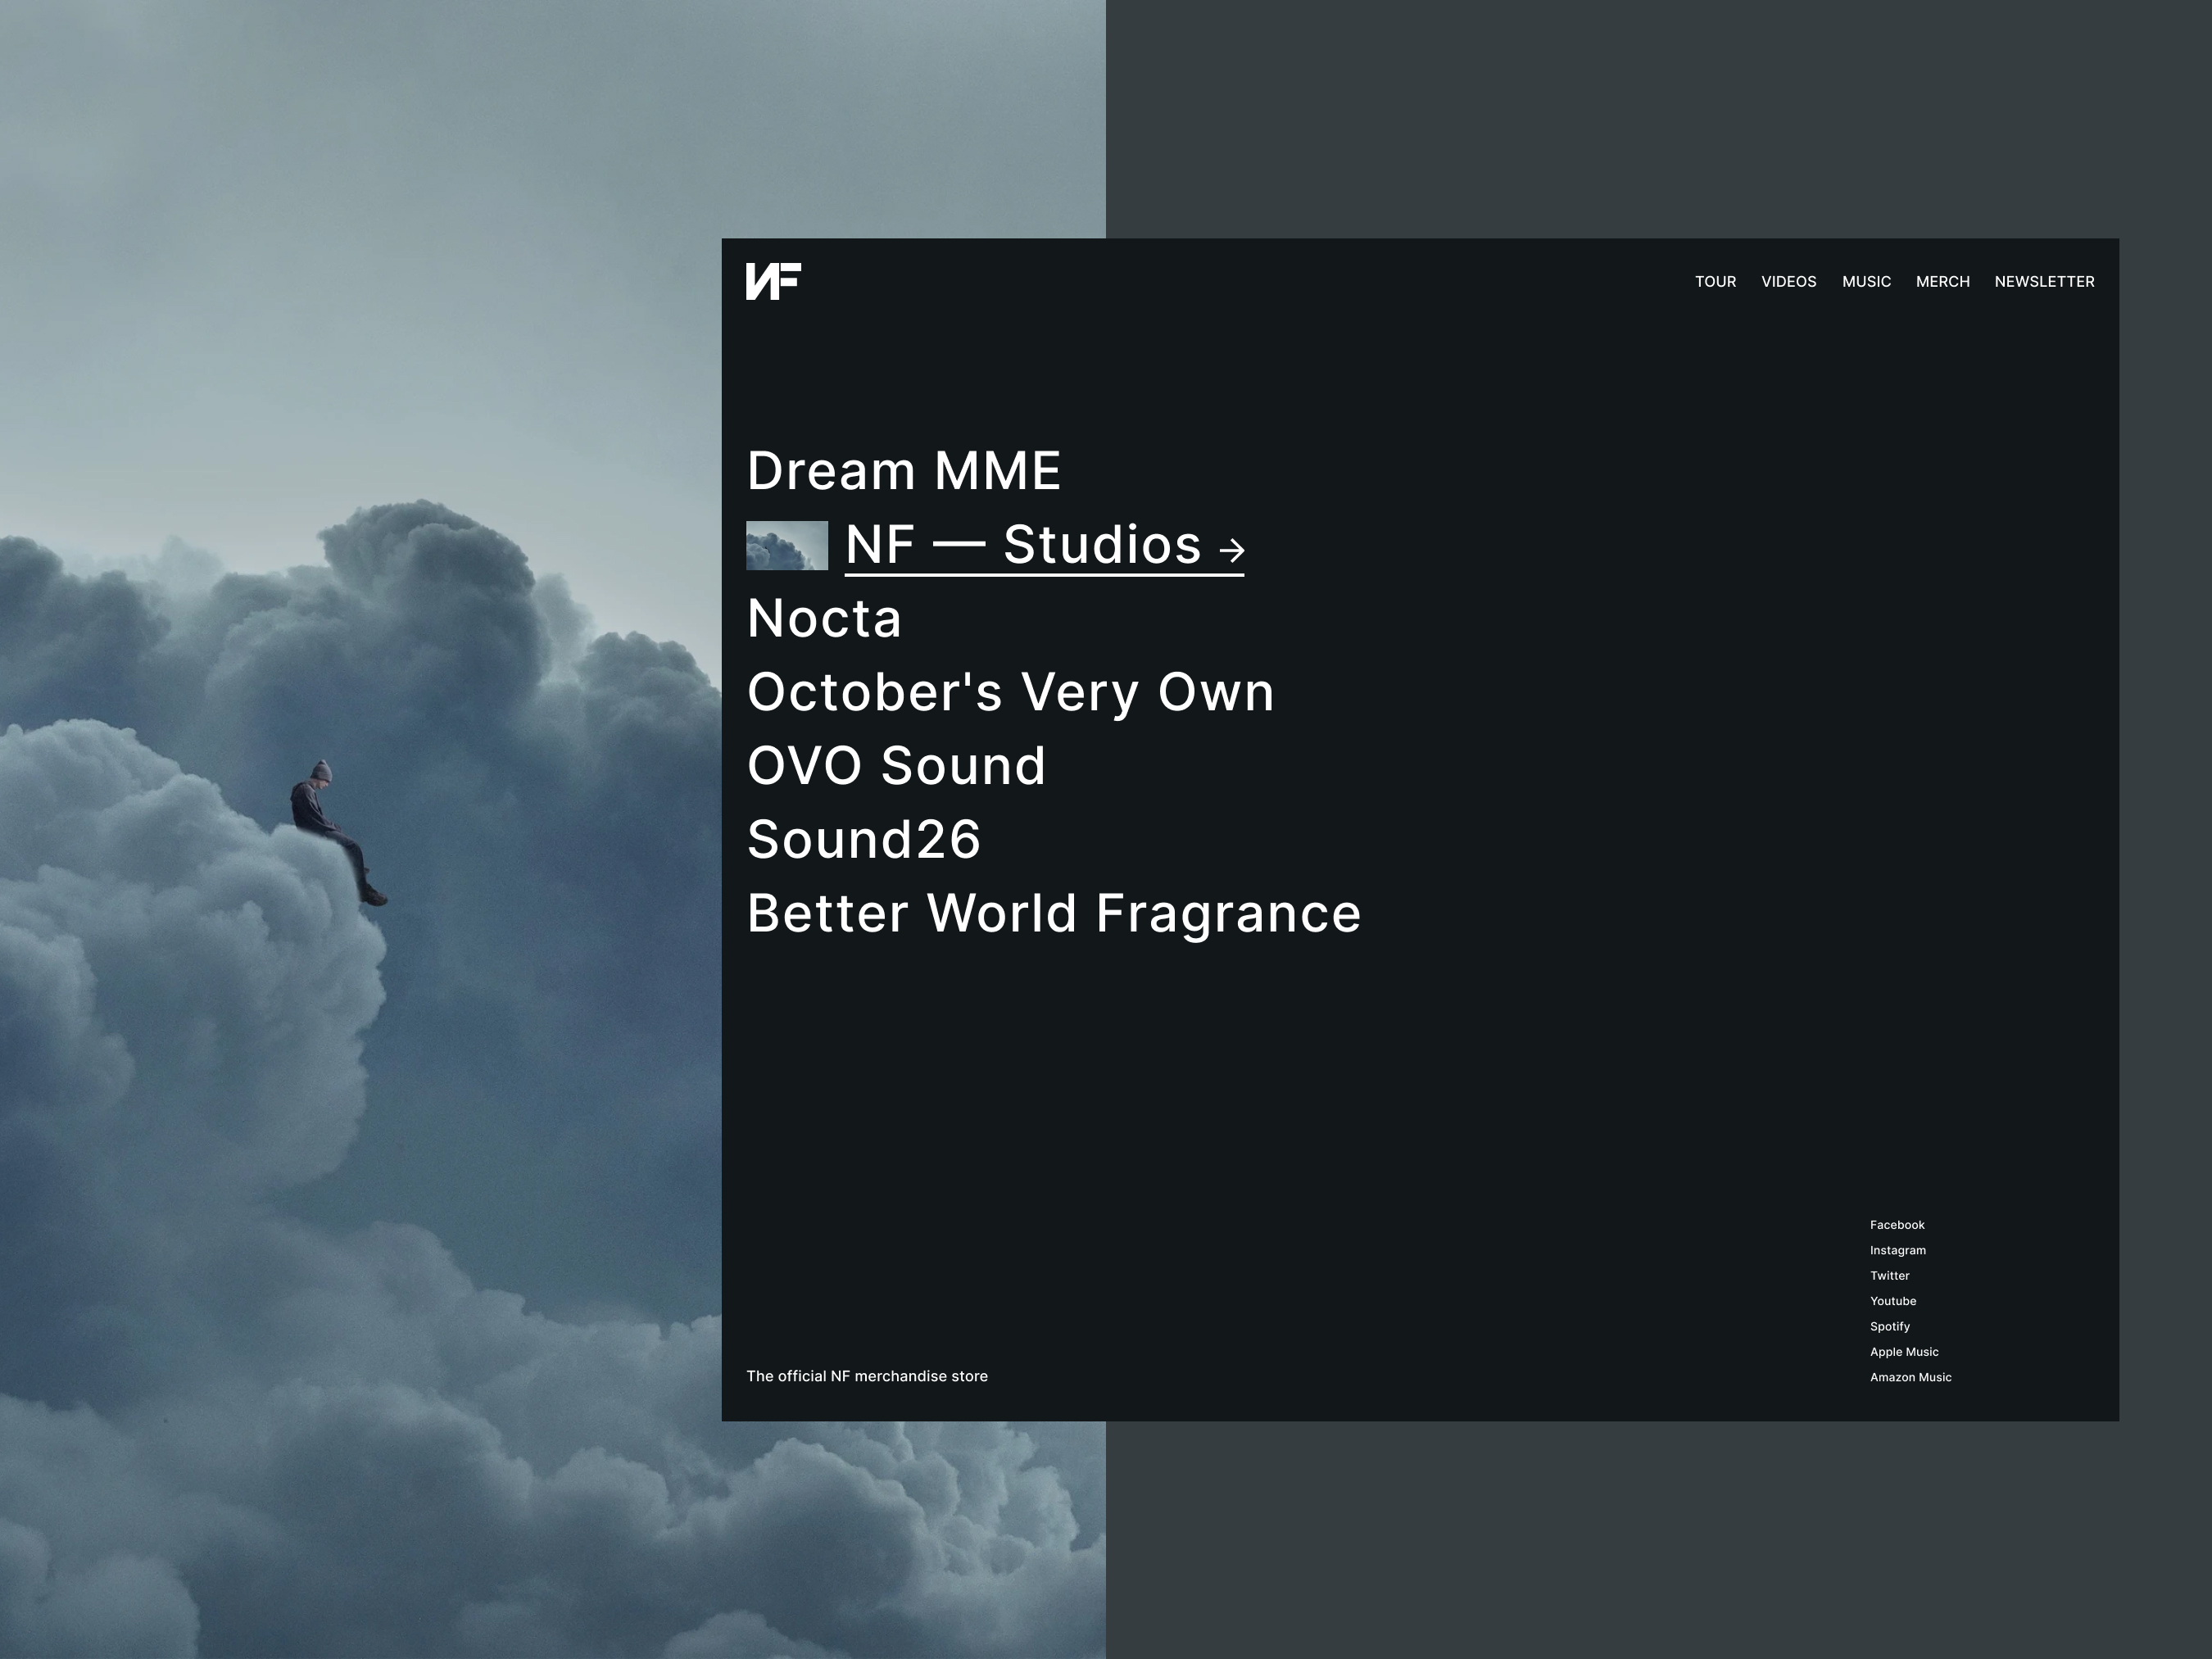Open the Dream MME link
Viewport: 2212px width, 1659px height.
coord(903,471)
